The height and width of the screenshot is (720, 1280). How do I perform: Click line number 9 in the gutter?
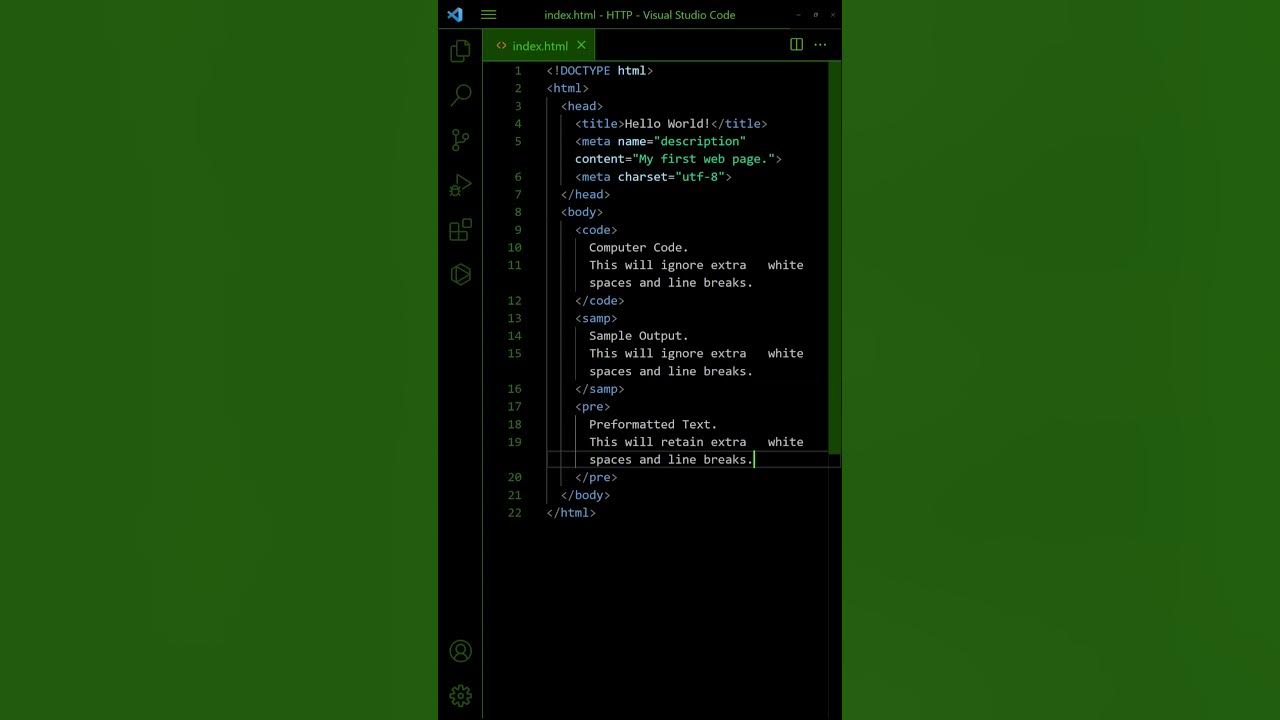517,230
